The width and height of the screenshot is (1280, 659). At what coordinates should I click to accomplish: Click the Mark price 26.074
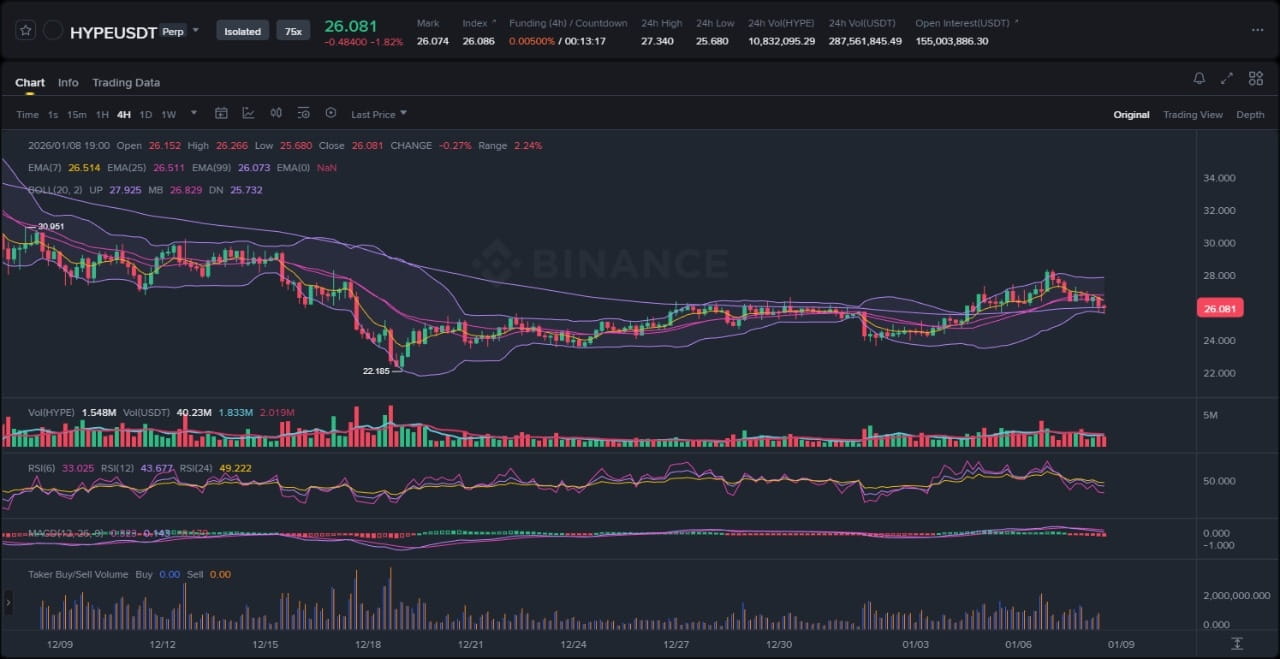tap(433, 41)
